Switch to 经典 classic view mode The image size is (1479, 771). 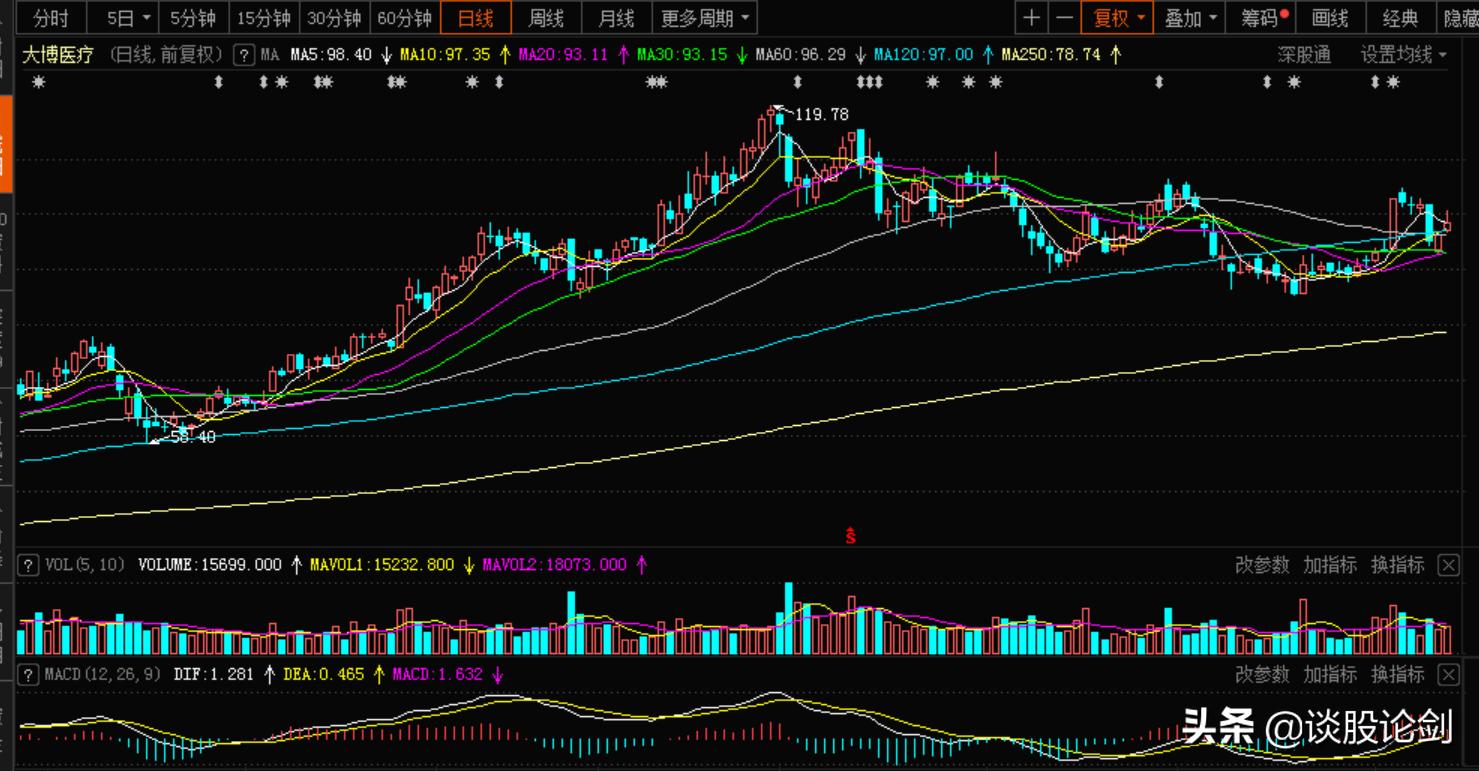tap(1400, 18)
